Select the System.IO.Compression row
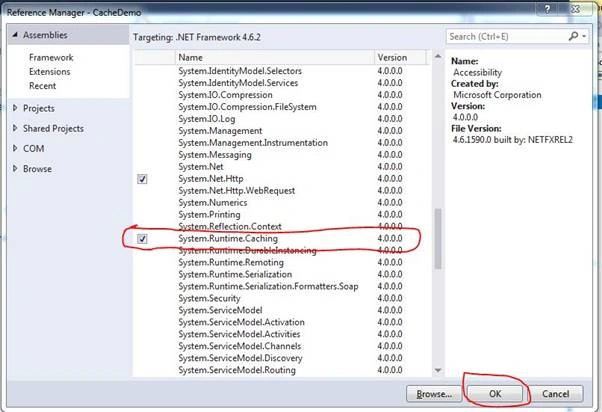Screen dimensions: 602x412 tap(281, 95)
